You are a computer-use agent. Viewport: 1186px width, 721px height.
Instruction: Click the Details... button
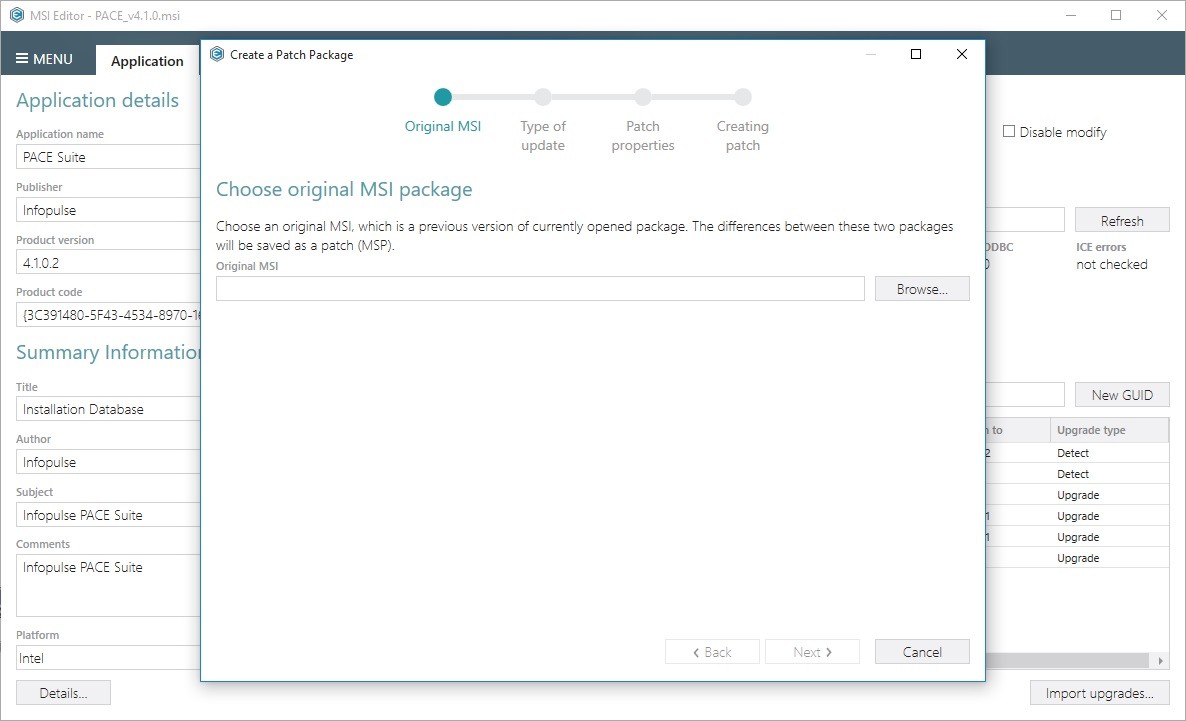point(64,693)
